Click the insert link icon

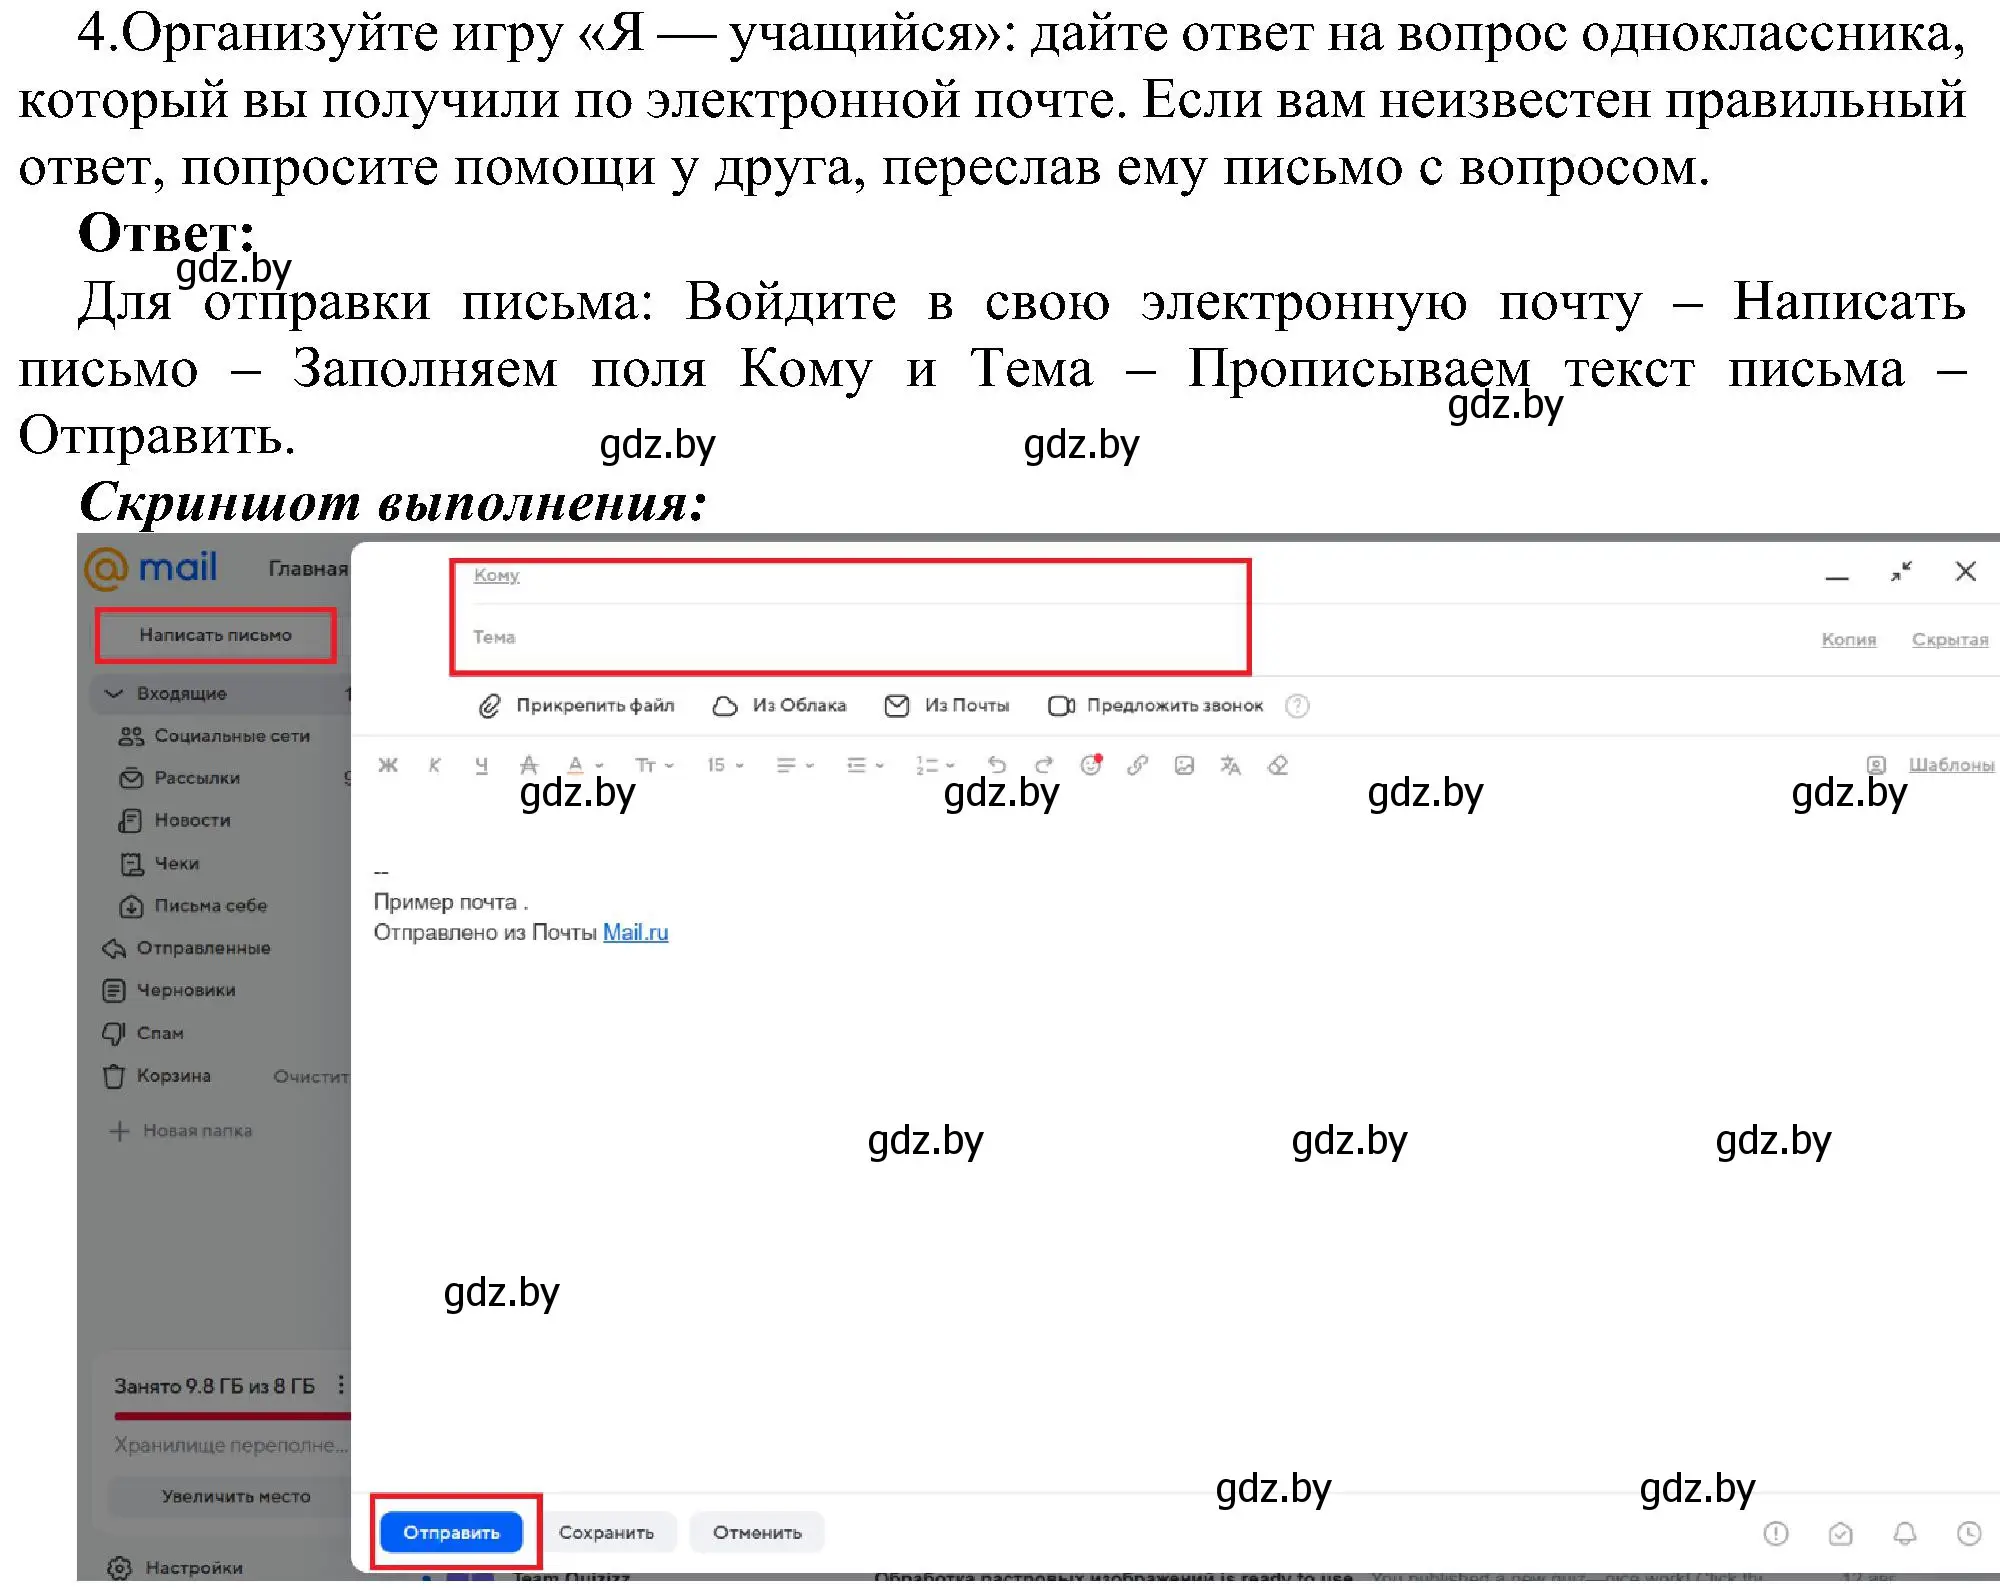[x=1137, y=765]
